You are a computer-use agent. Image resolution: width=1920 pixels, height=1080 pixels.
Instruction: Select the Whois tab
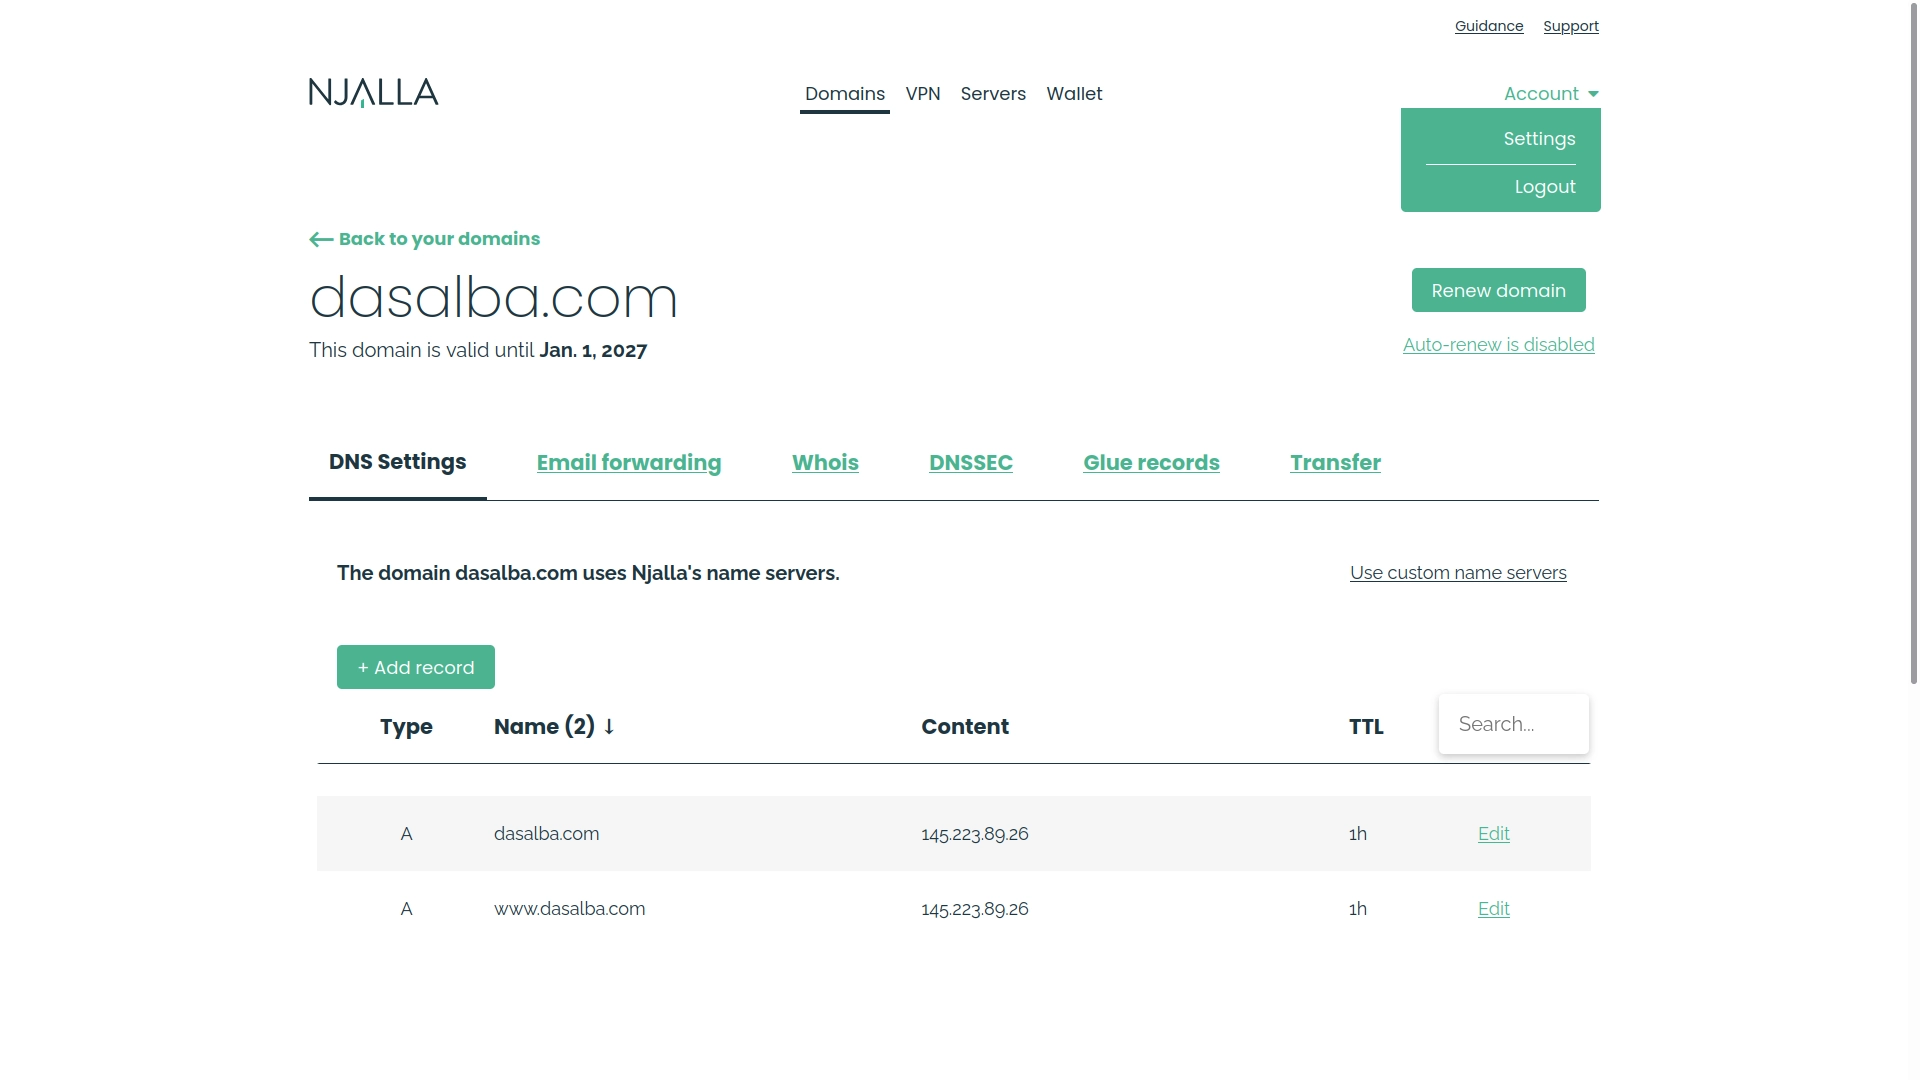coord(825,462)
